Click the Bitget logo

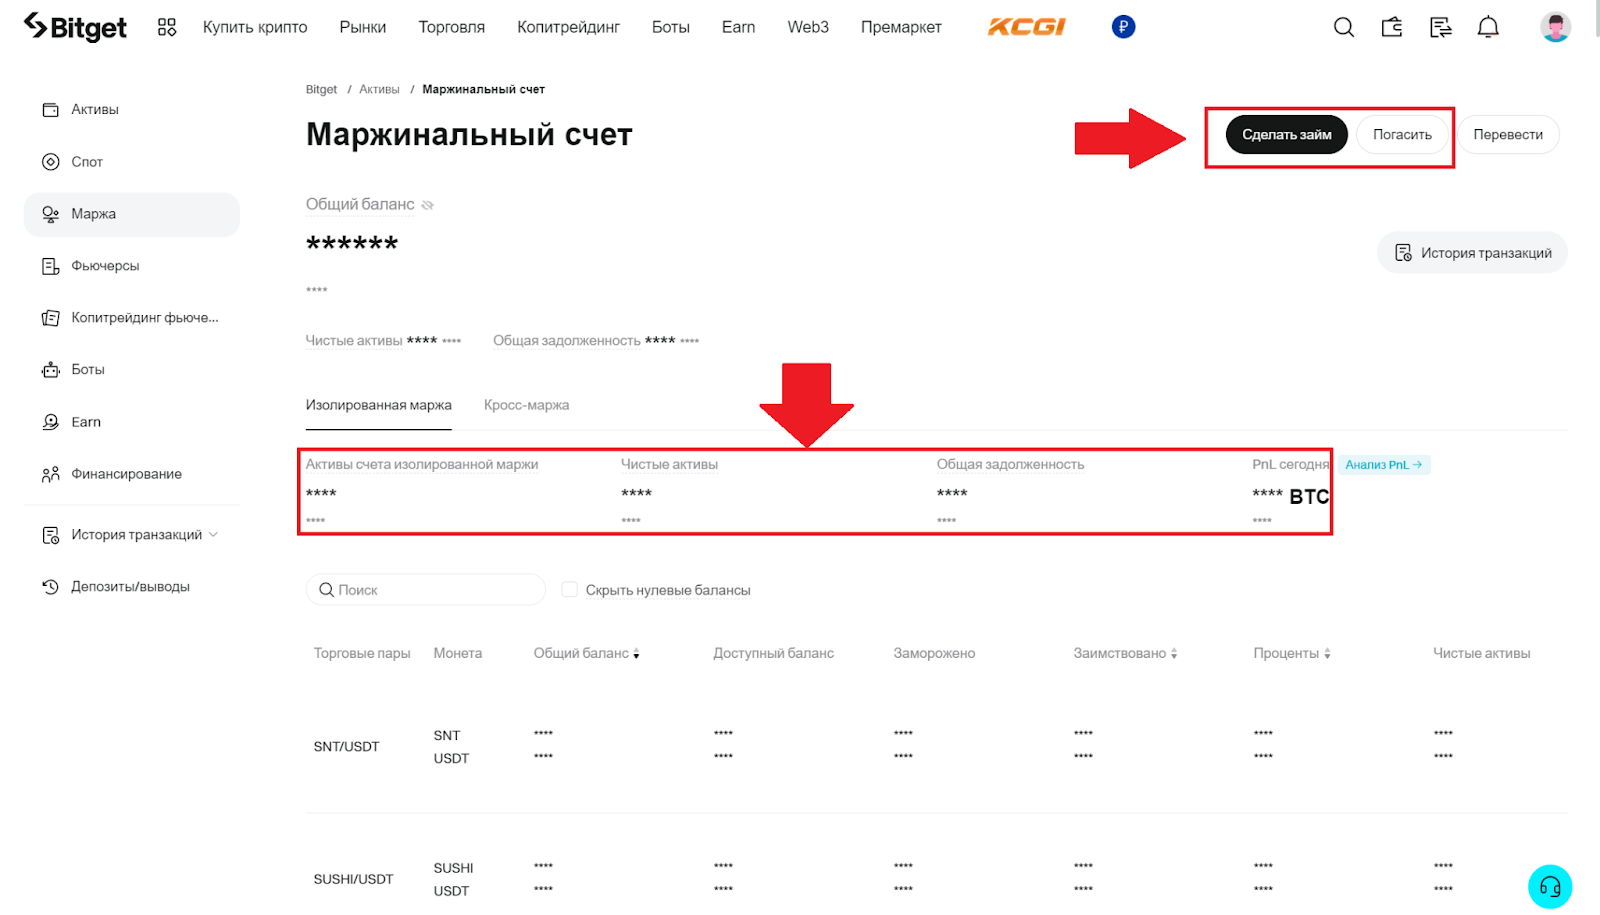pyautogui.click(x=75, y=27)
